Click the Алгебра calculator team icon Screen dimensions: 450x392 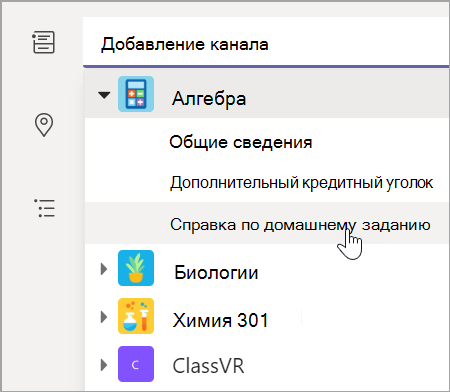click(136, 94)
